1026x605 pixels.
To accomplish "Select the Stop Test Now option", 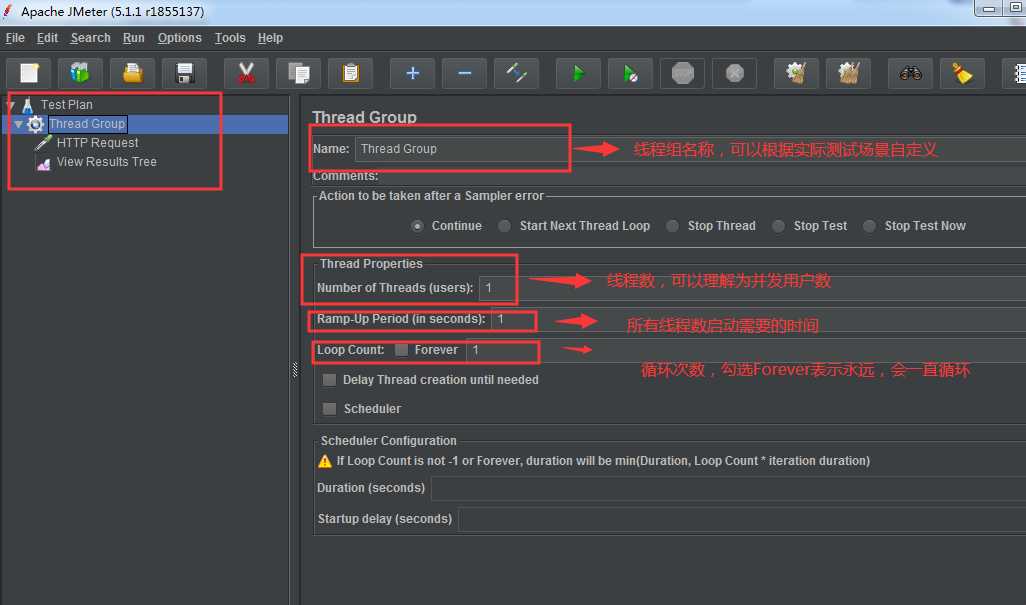I will (x=869, y=226).
